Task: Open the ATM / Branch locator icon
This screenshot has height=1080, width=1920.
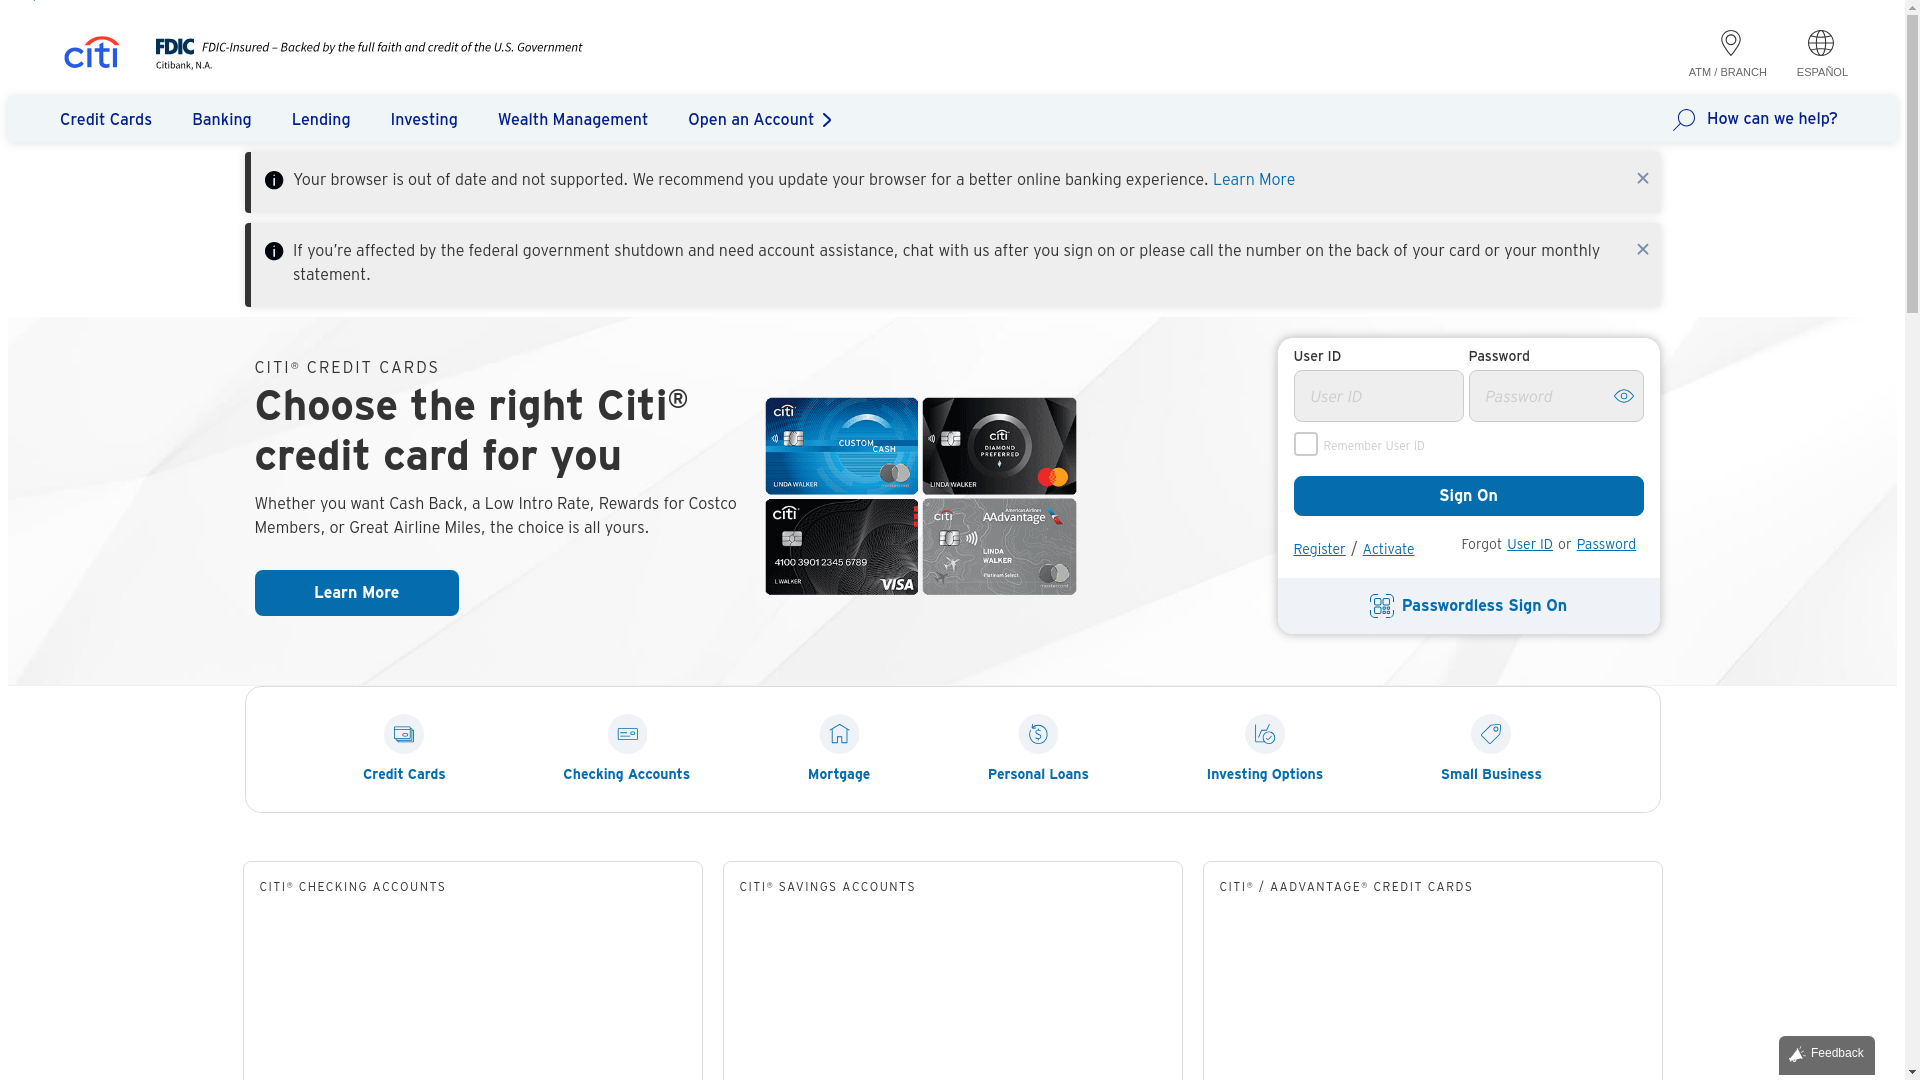Action: [x=1730, y=43]
